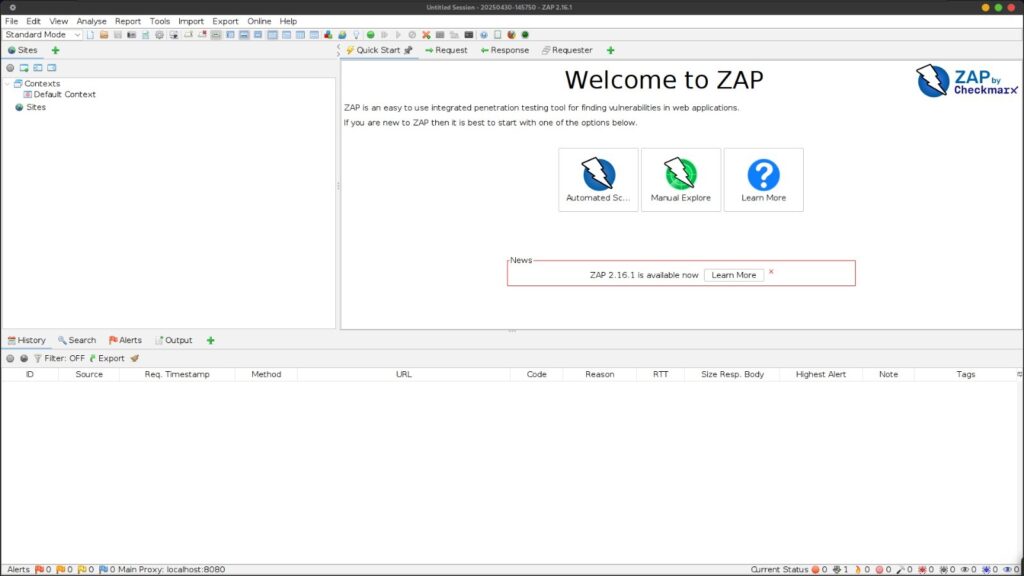The height and width of the screenshot is (576, 1024).
Task: Add a tab next to Sites with green plus
Action: coord(56,50)
